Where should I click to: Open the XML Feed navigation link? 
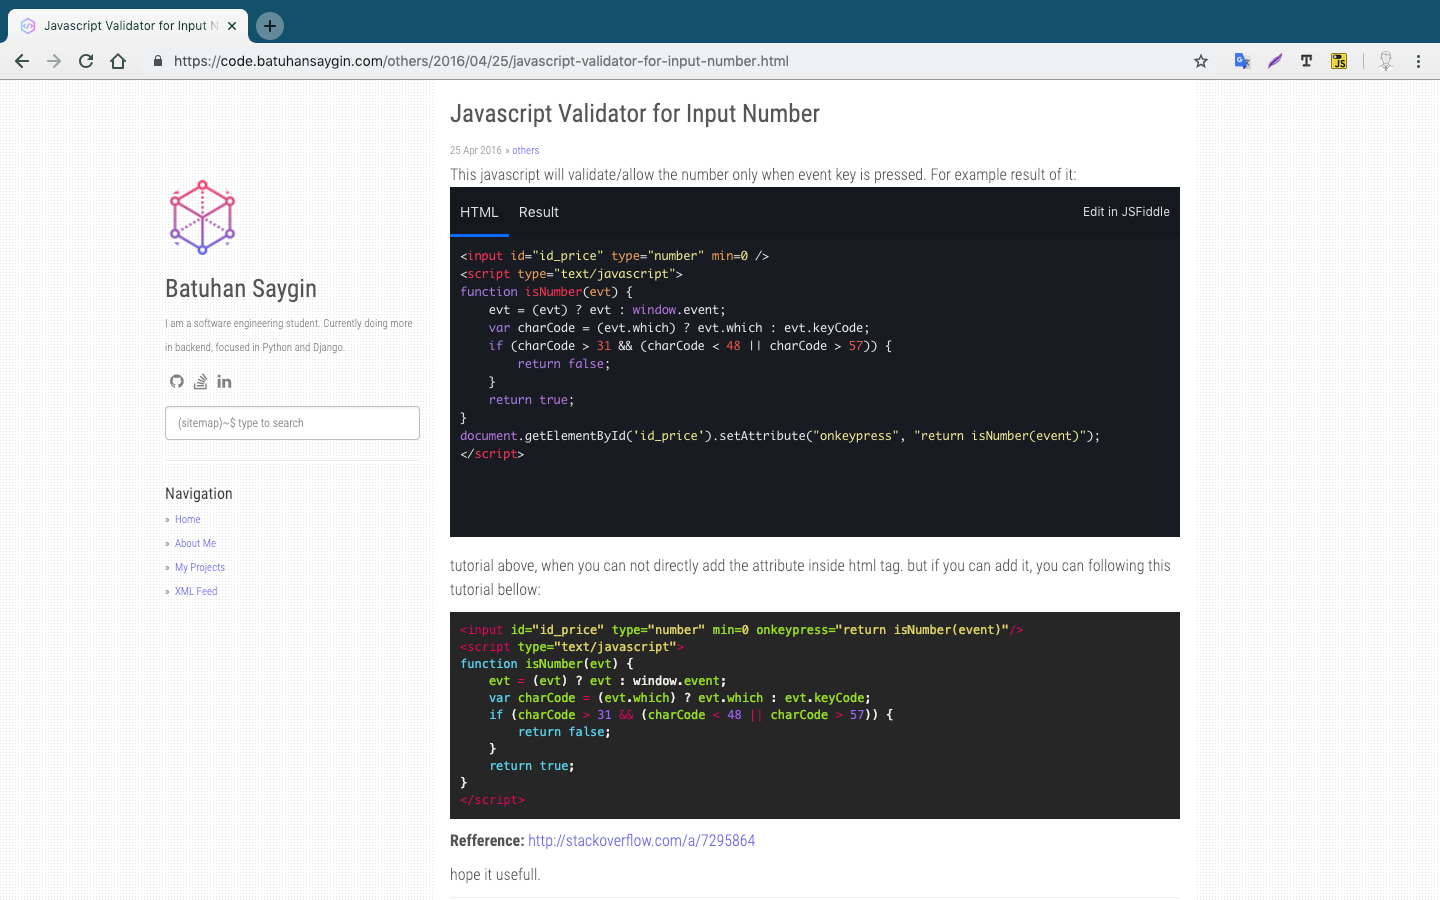pyautogui.click(x=196, y=591)
